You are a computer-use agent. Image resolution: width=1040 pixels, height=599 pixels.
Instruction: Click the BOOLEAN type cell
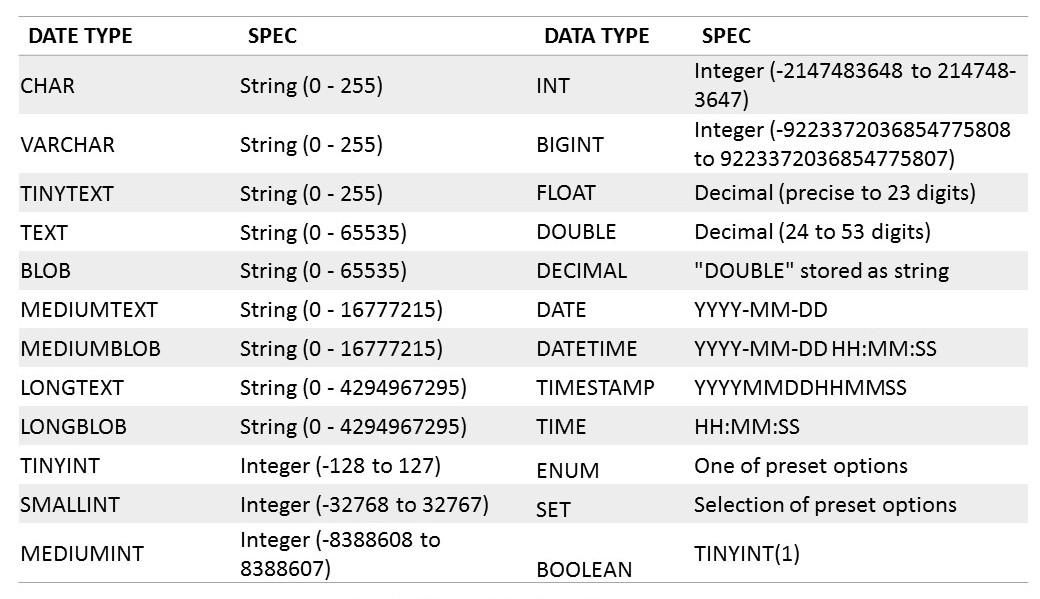584,570
